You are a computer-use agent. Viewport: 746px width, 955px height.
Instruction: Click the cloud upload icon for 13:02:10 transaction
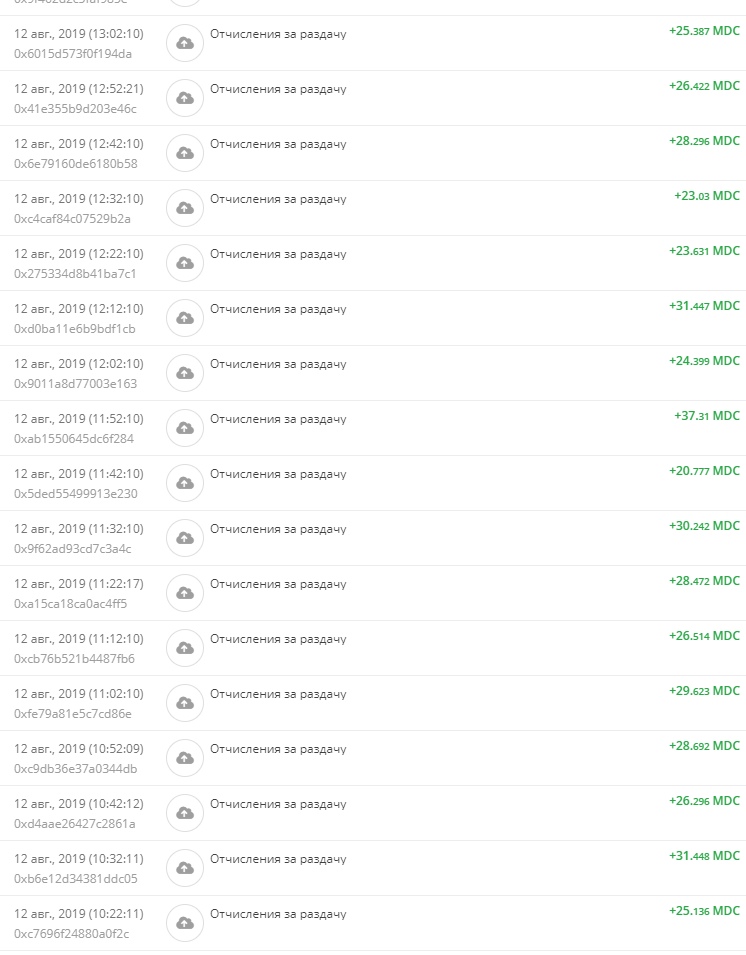(185, 43)
